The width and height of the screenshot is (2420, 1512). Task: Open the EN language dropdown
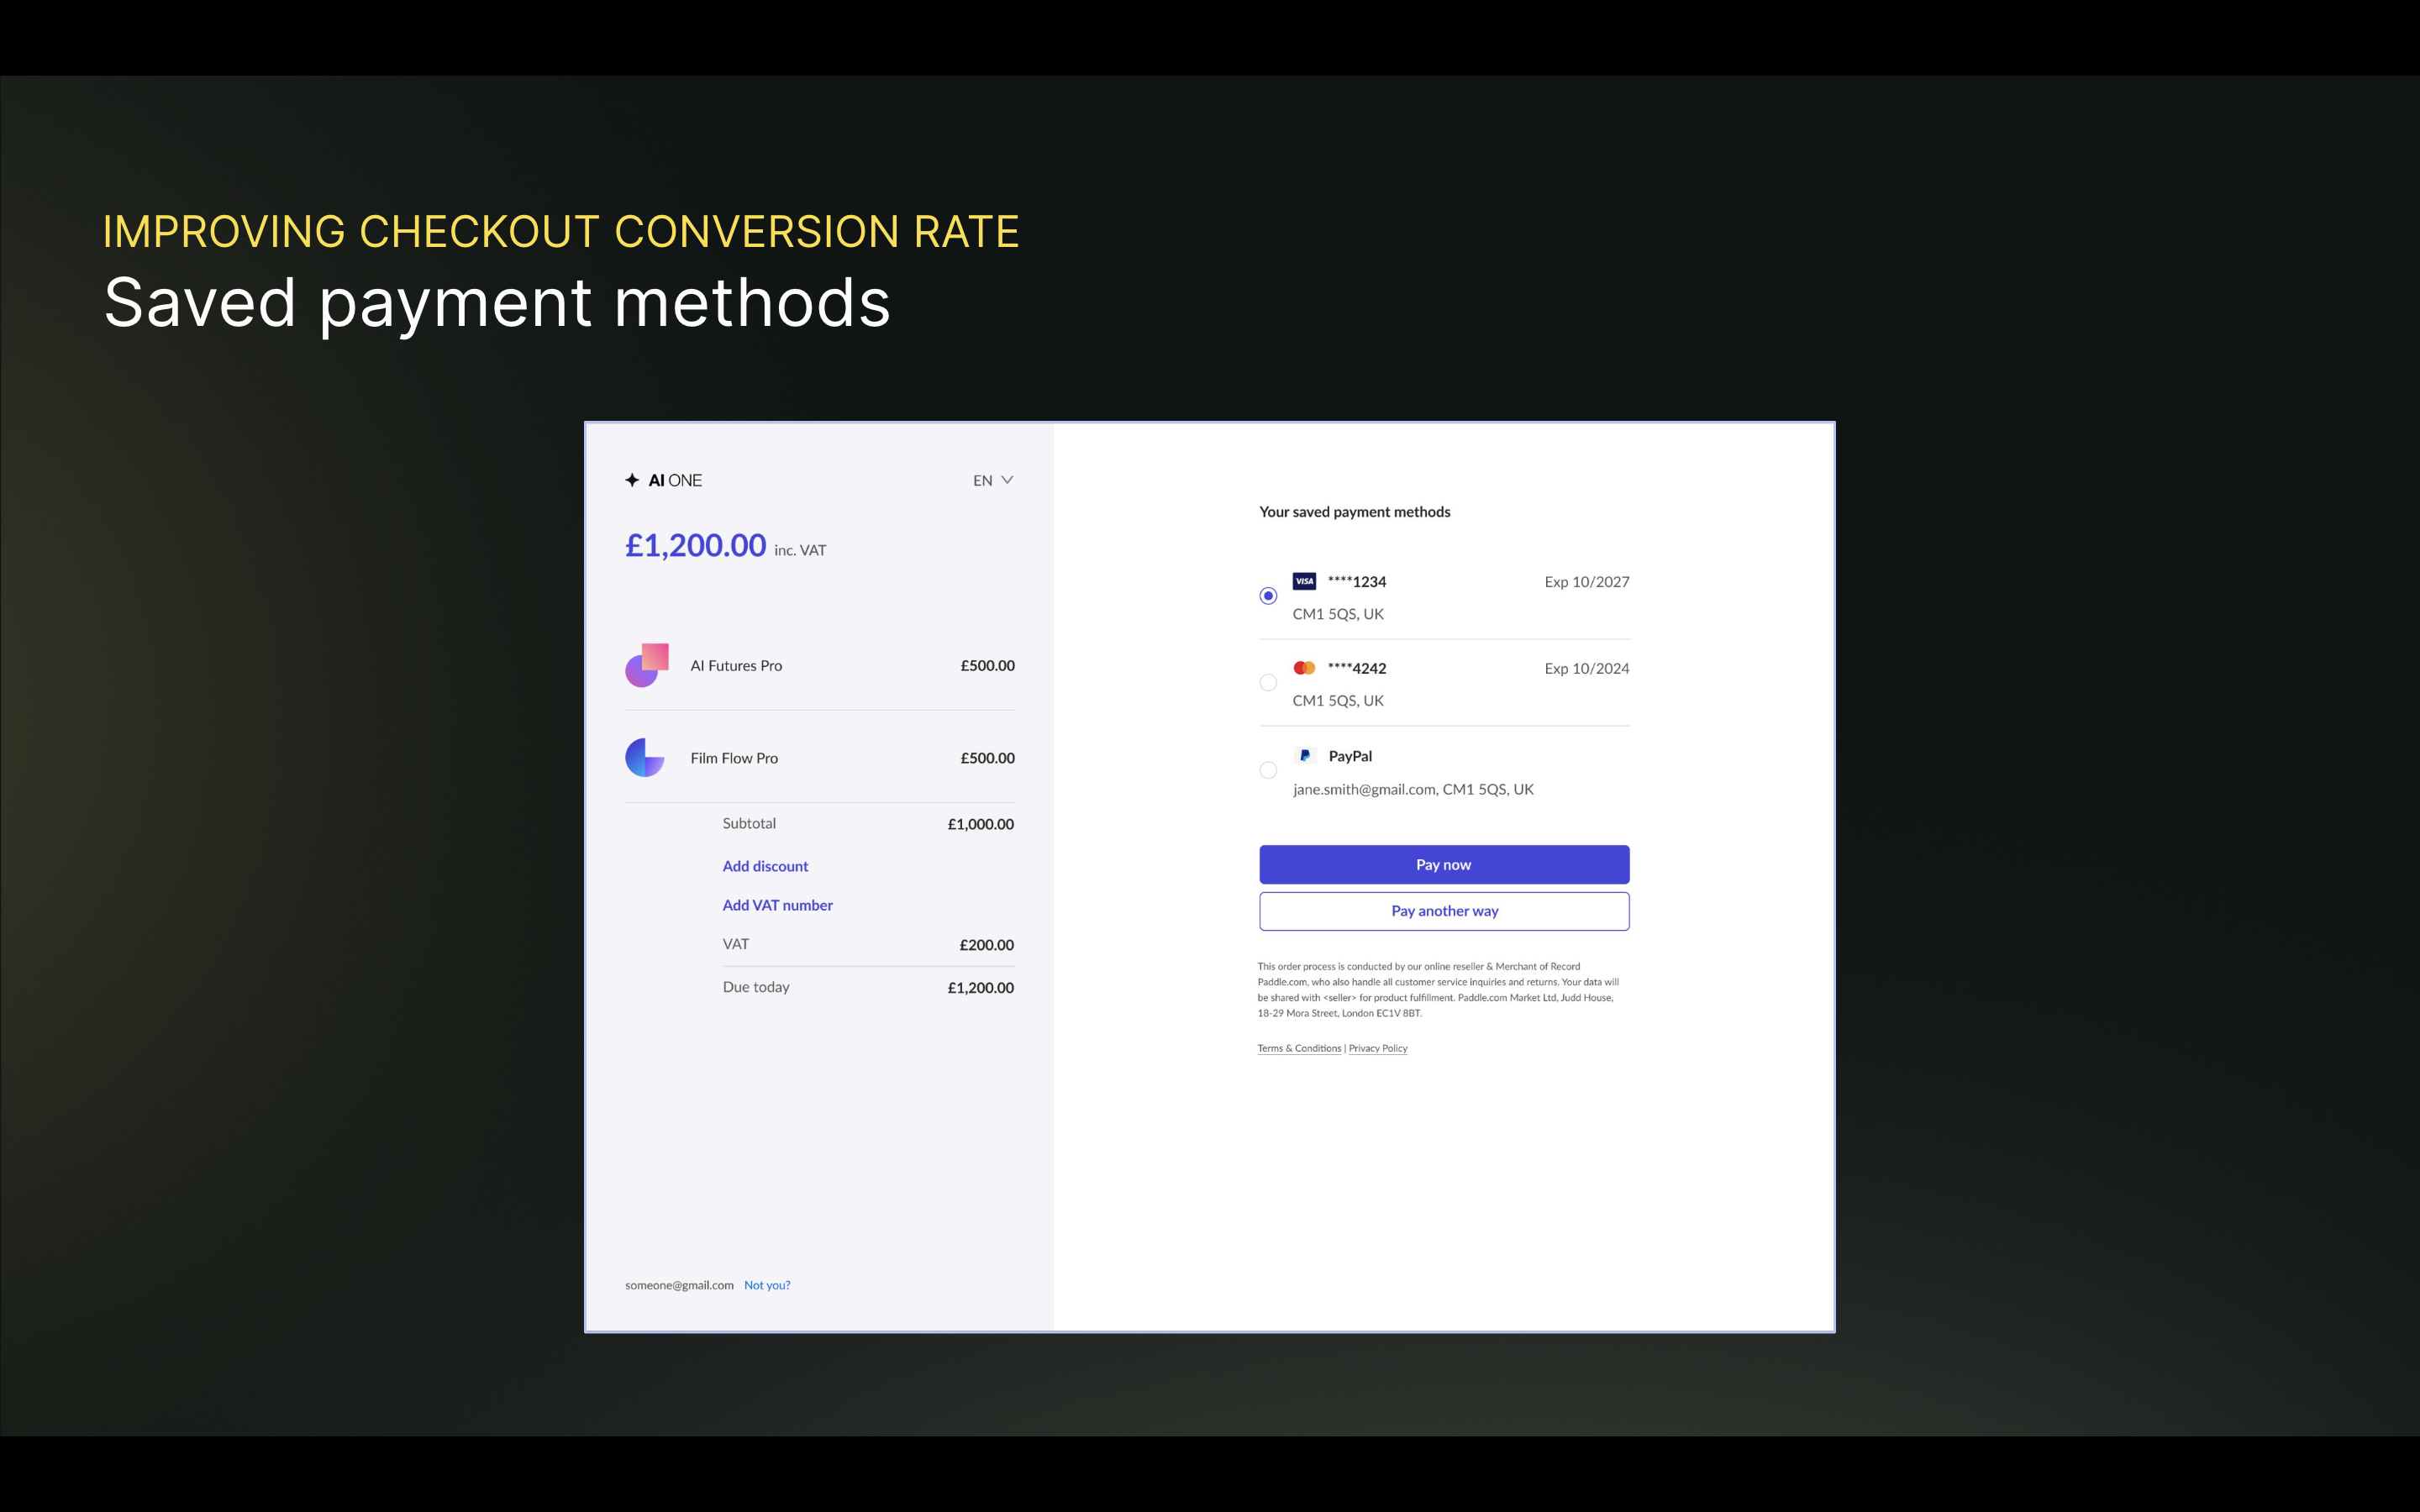[x=984, y=481]
